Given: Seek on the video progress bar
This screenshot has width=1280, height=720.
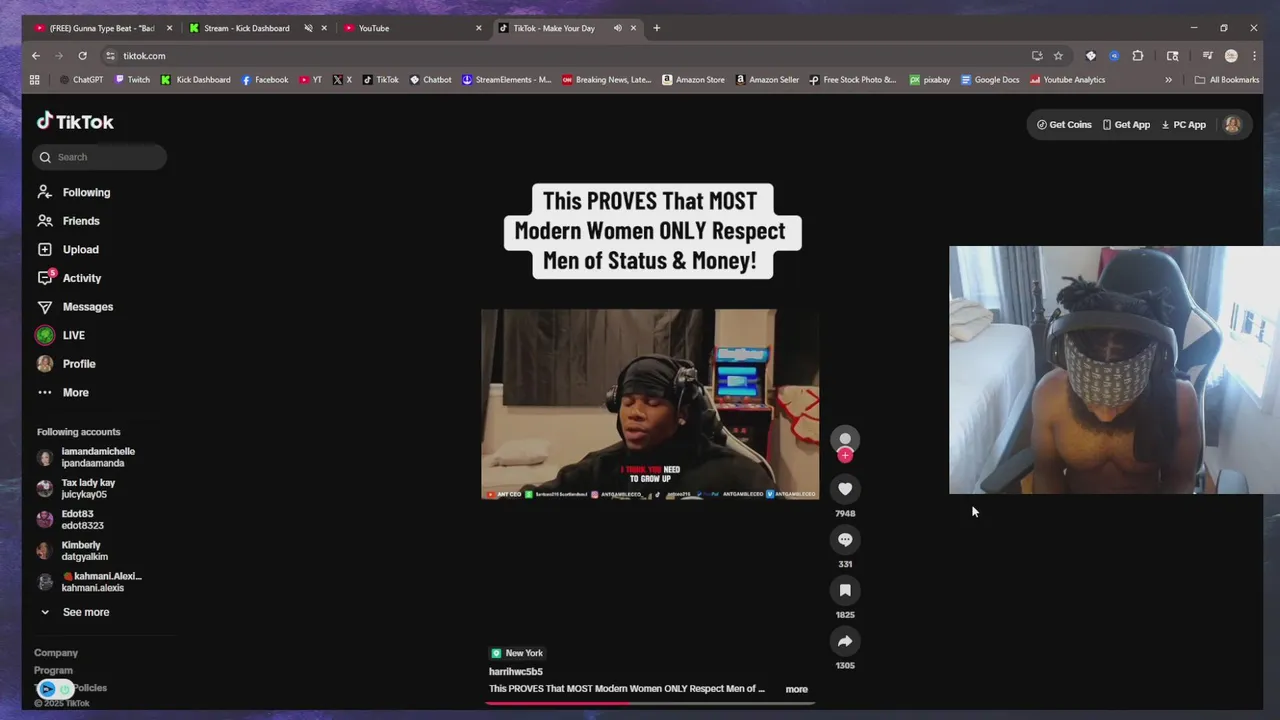Looking at the screenshot, I should [650, 703].
